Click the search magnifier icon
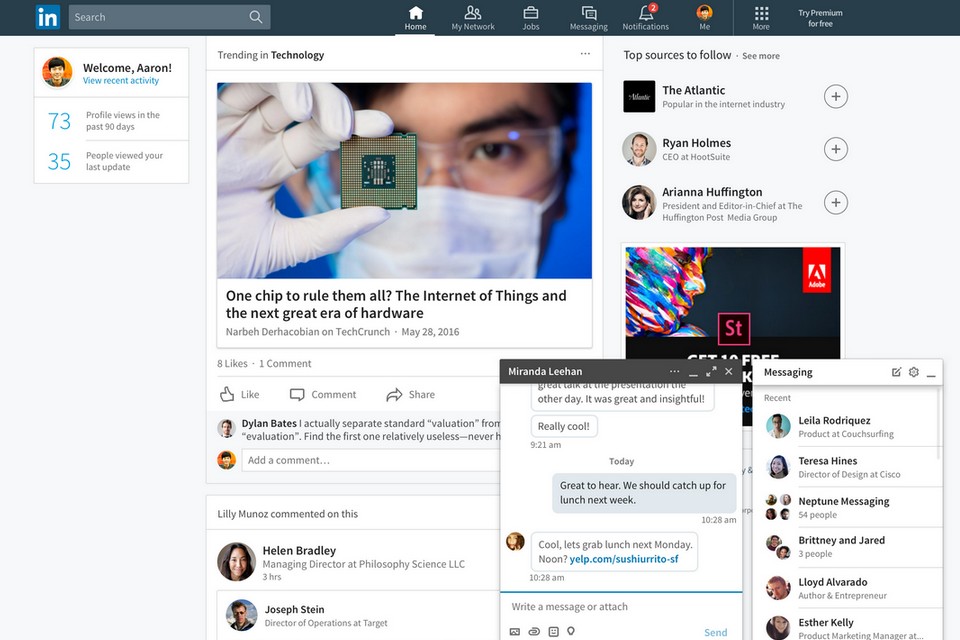The image size is (960, 640). click(256, 17)
